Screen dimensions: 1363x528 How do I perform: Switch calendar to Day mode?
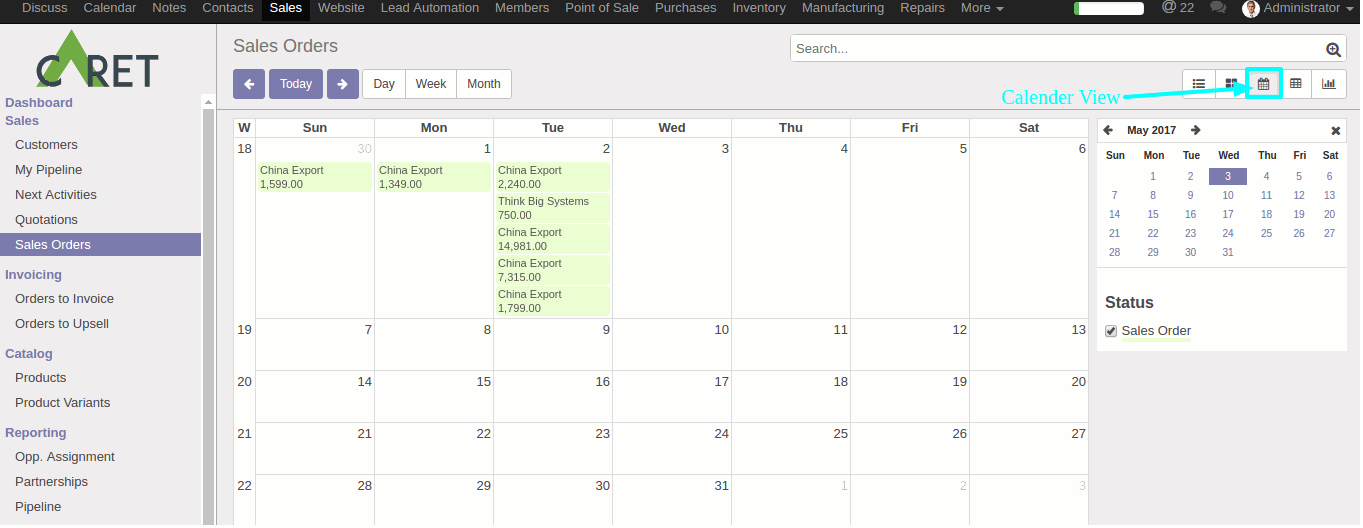(x=384, y=84)
